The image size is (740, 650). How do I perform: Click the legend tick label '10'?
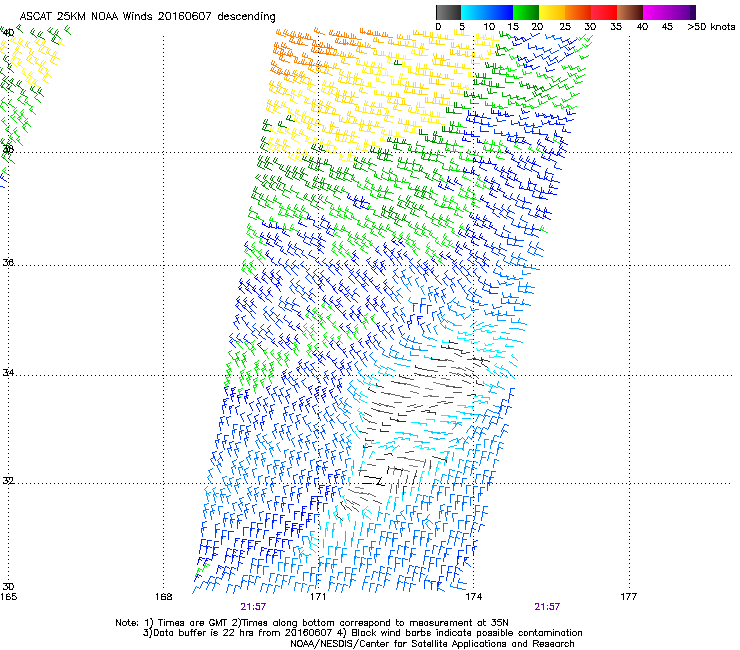point(489,27)
